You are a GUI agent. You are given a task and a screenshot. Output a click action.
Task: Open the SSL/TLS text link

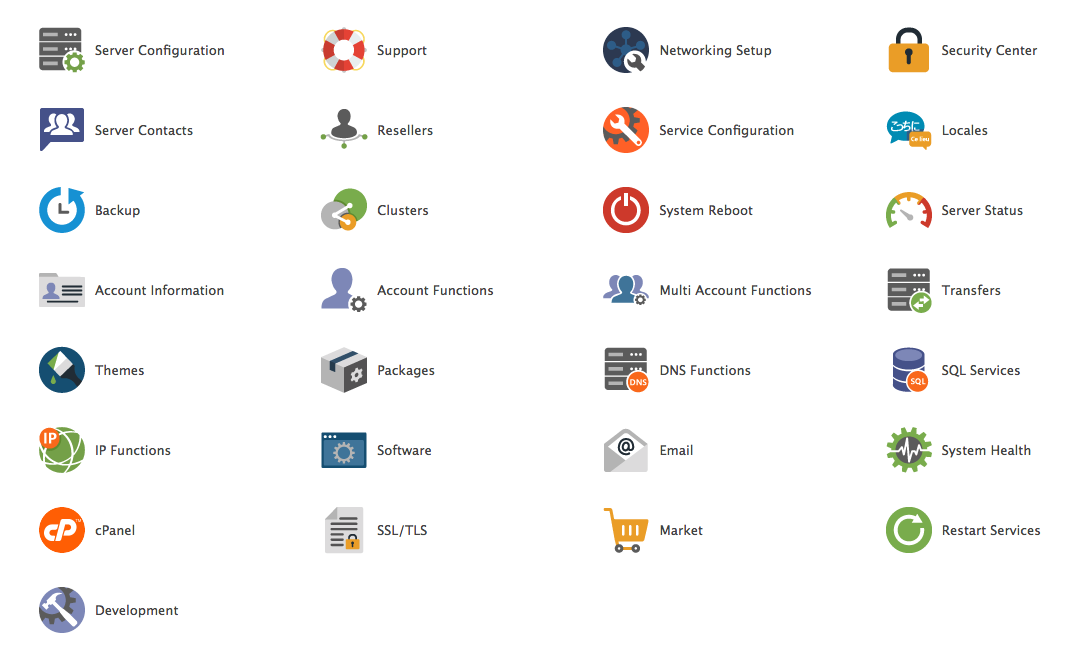point(402,530)
